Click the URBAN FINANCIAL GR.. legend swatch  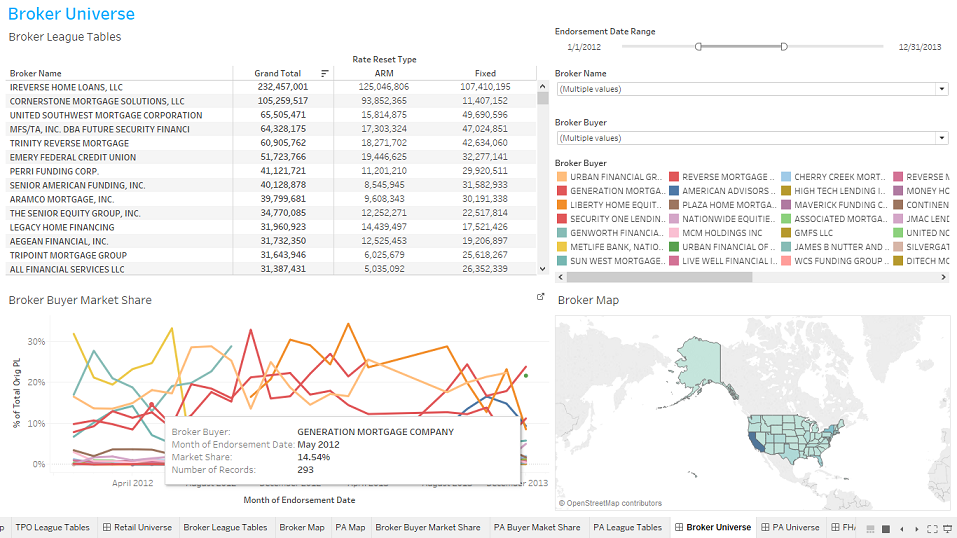click(562, 177)
